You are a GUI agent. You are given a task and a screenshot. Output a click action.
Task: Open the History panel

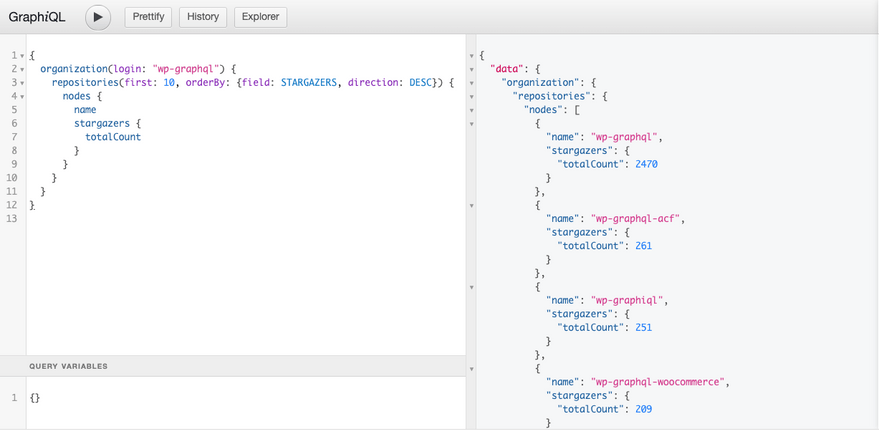(203, 17)
